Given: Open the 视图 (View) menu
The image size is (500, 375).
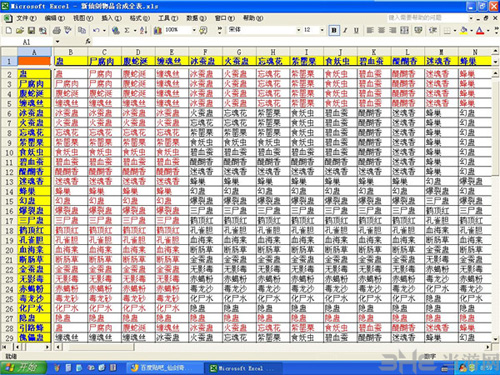Looking at the screenshot, I should [x=83, y=18].
